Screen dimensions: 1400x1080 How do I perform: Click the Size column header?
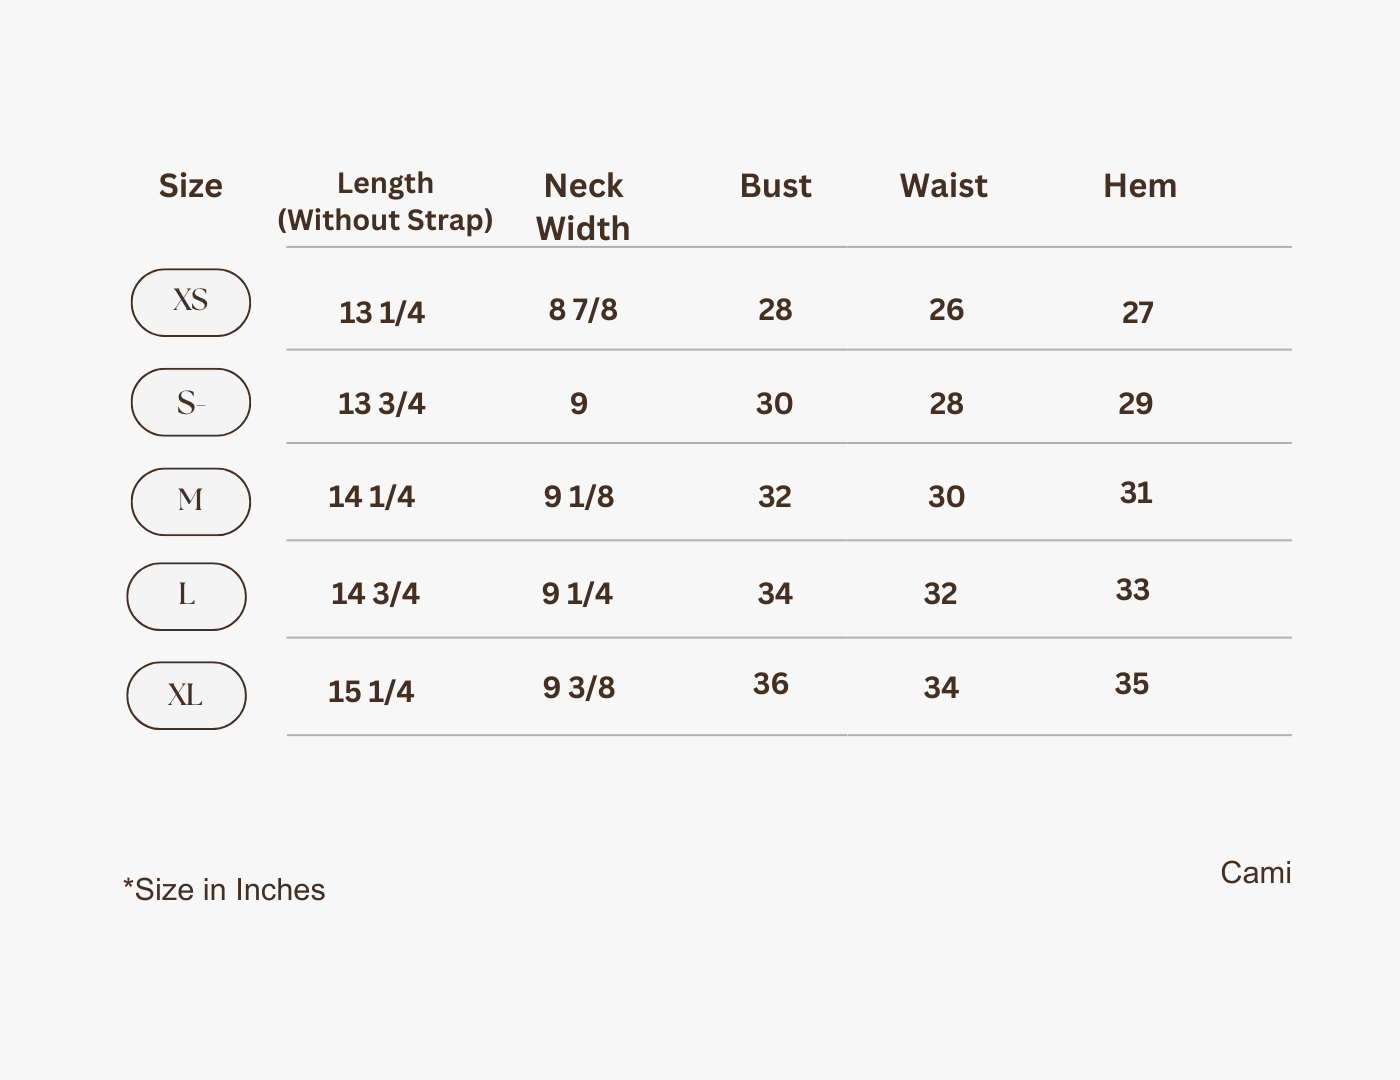[191, 186]
